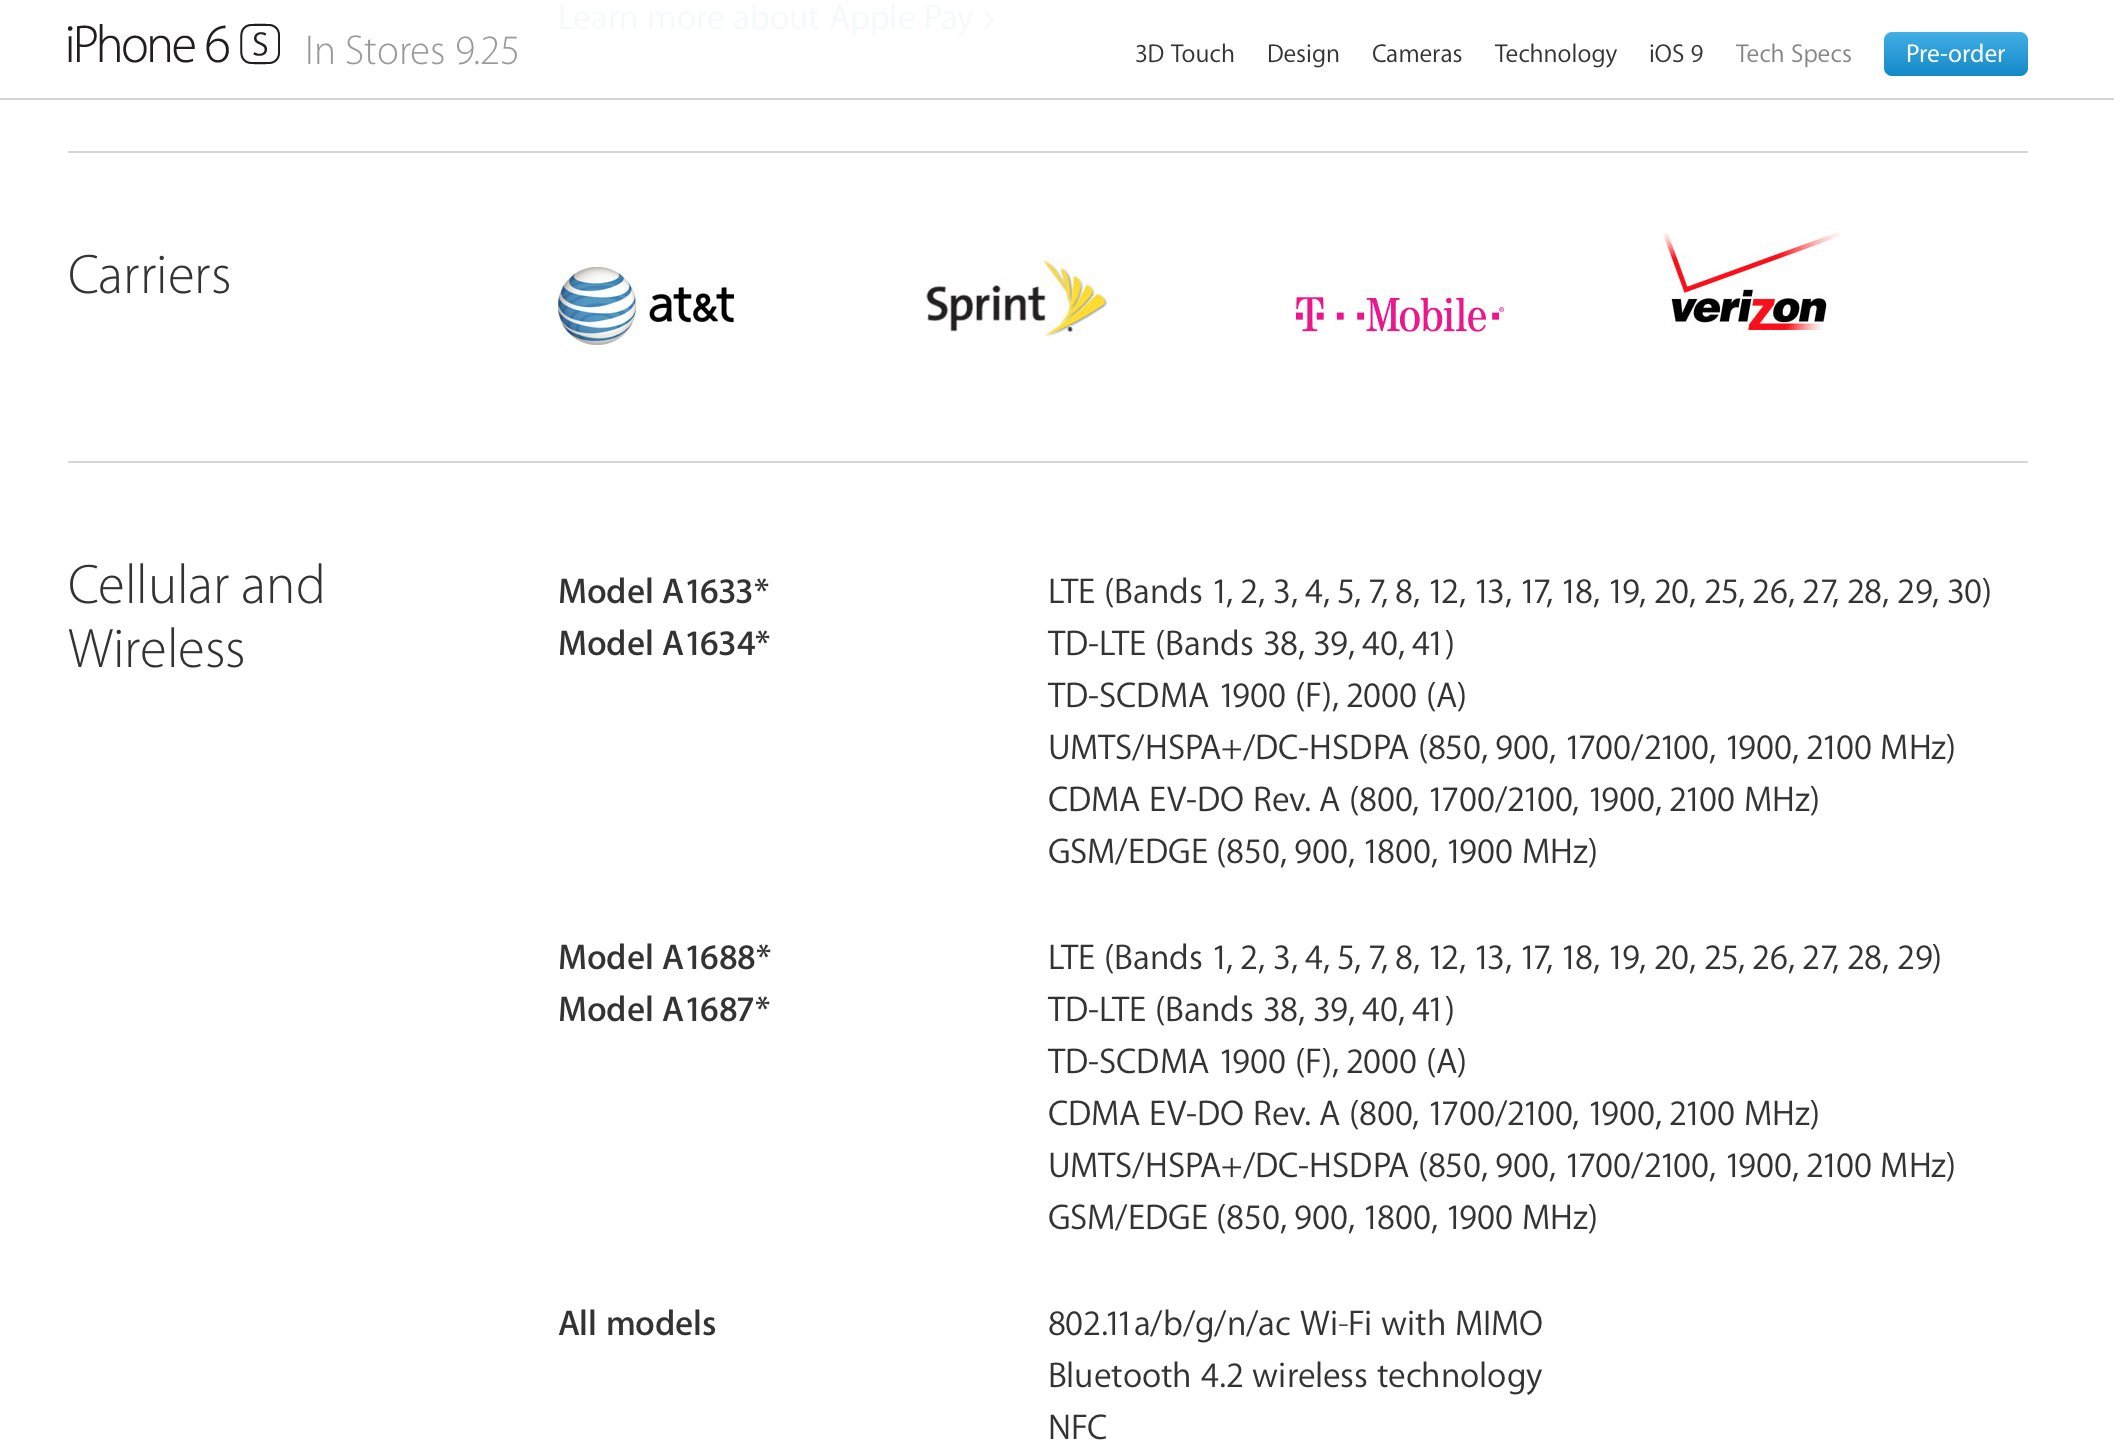Go to the Design section
The height and width of the screenshot is (1444, 2114).
pyautogui.click(x=1302, y=54)
